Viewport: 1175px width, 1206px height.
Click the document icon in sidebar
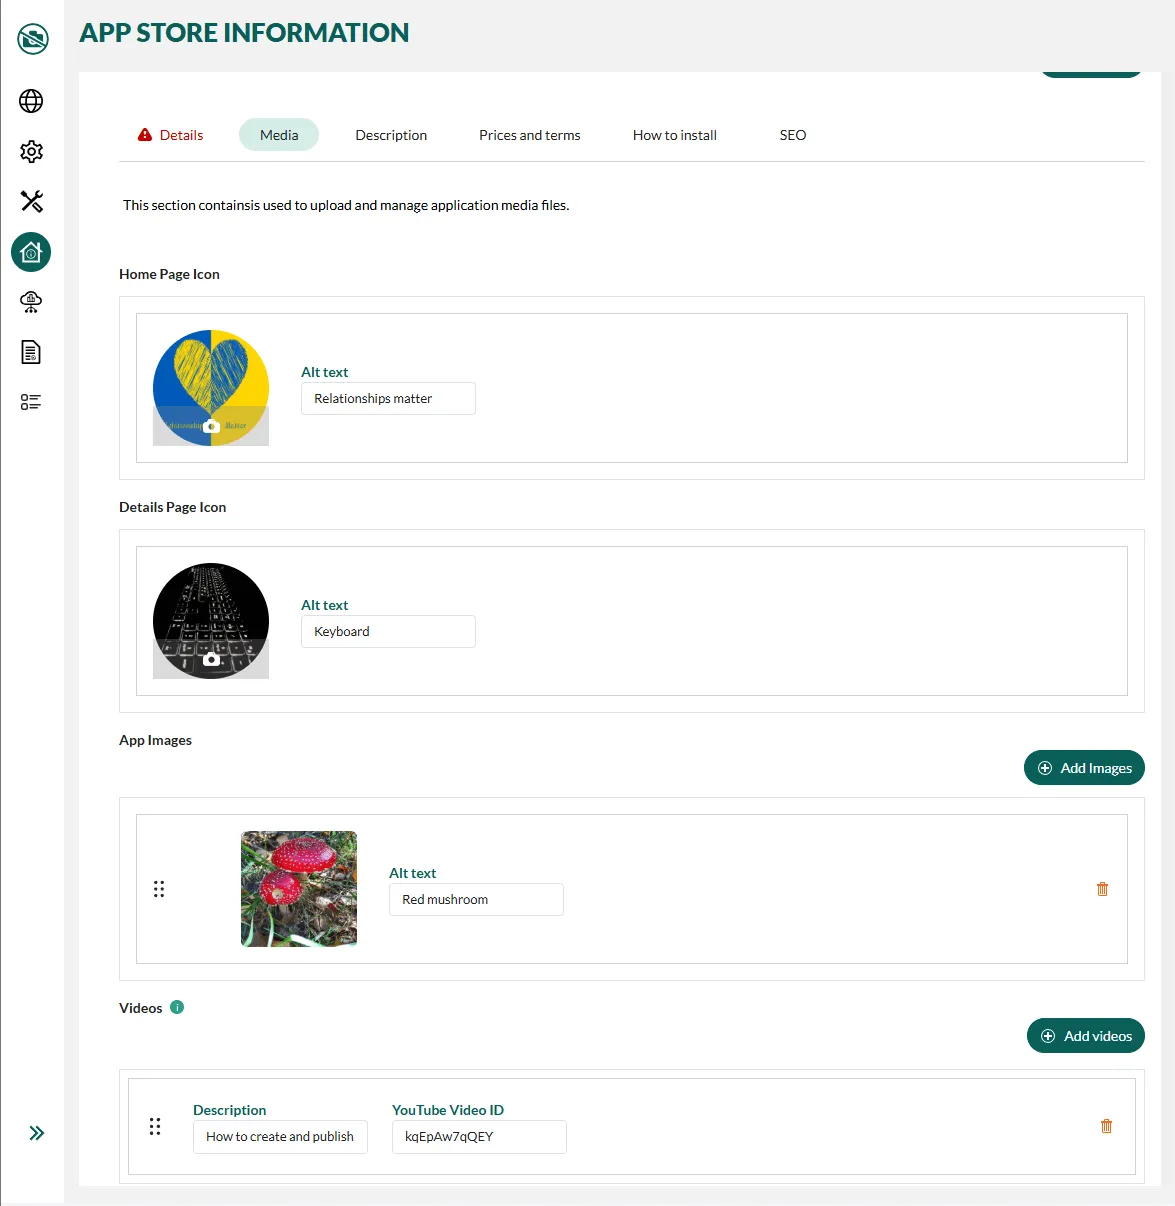pos(31,352)
